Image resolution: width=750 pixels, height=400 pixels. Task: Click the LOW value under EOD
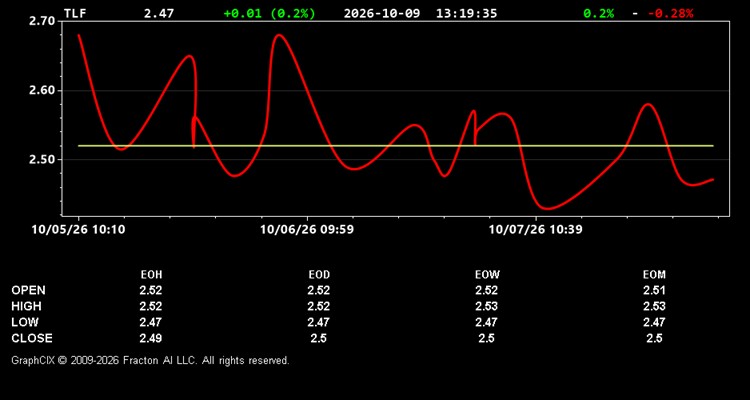[x=319, y=322]
